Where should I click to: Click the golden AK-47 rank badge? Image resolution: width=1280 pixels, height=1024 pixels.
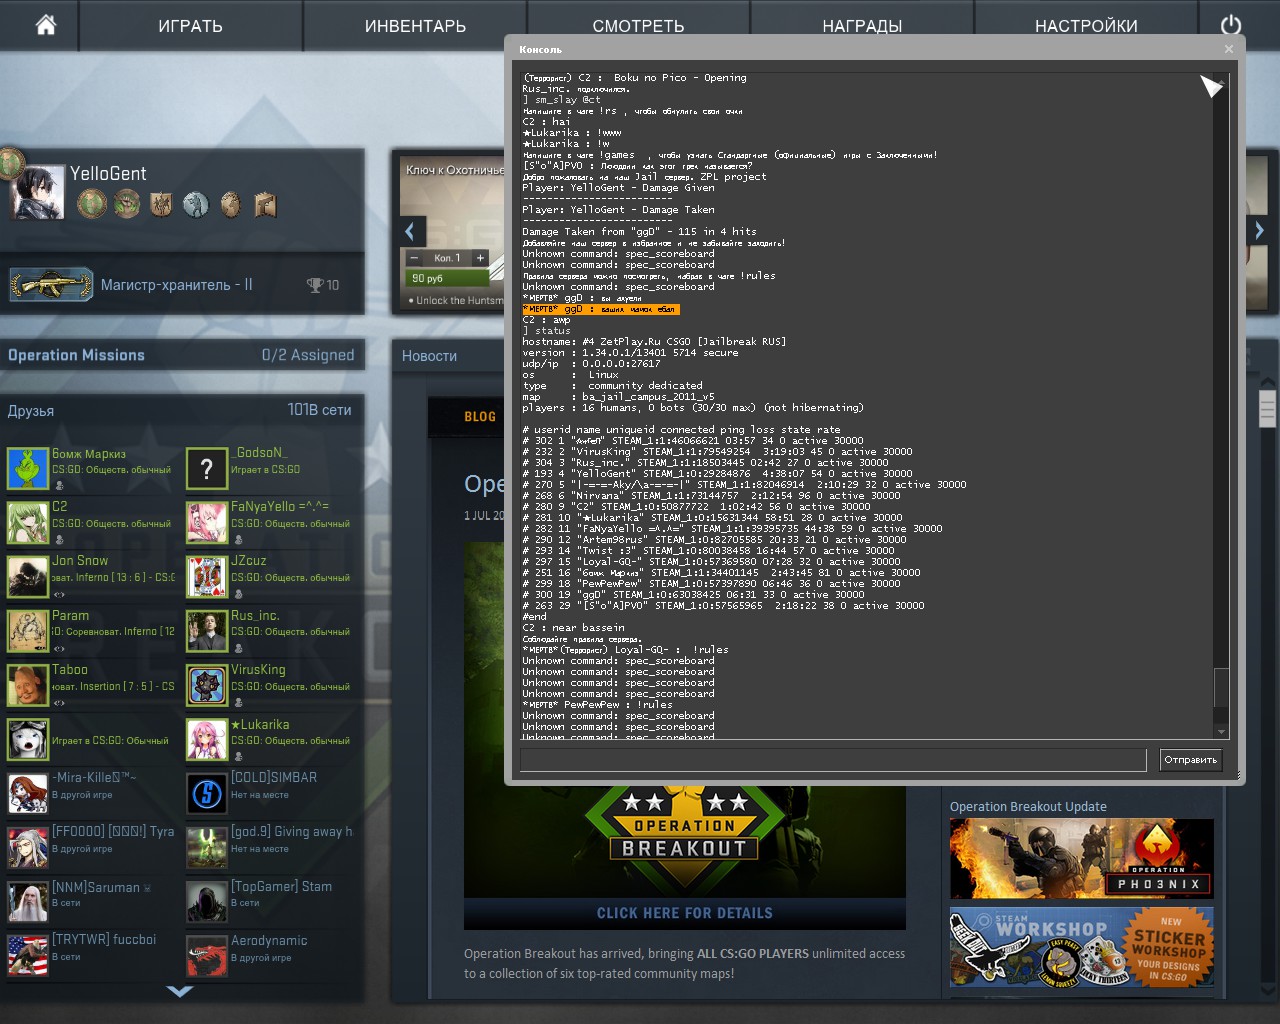coord(51,285)
